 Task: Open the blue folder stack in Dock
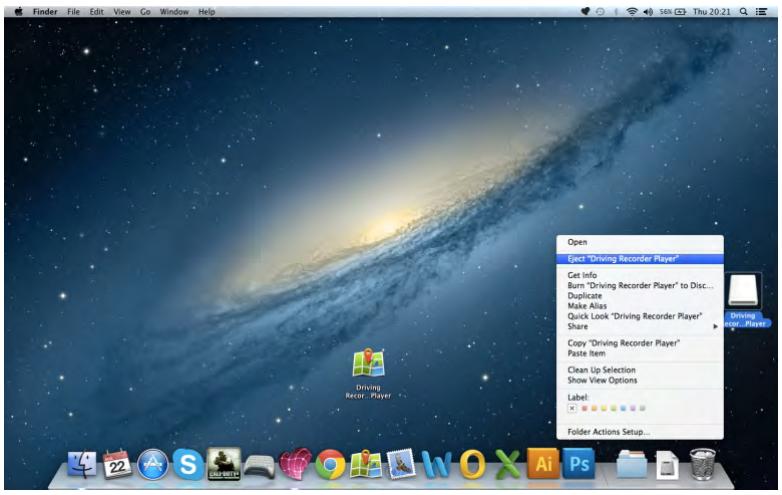(x=632, y=465)
